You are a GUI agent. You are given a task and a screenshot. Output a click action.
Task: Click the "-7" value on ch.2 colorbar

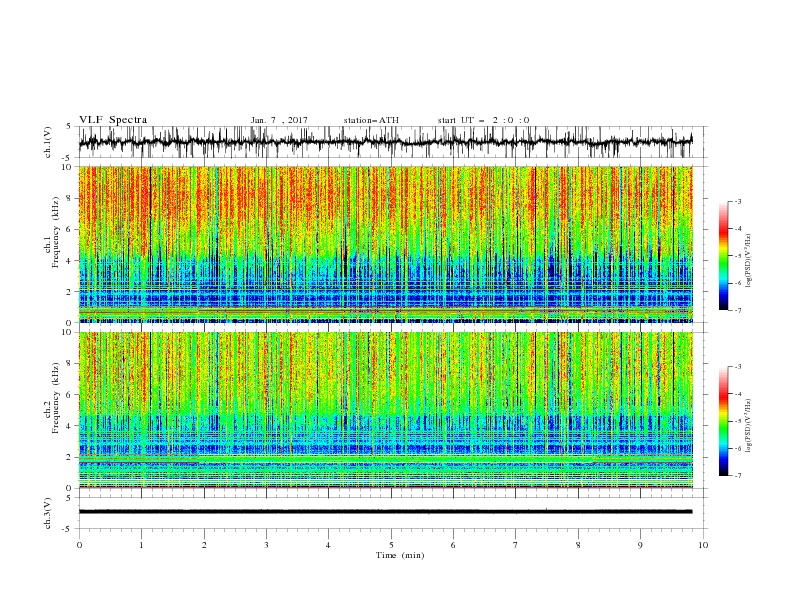coord(737,475)
